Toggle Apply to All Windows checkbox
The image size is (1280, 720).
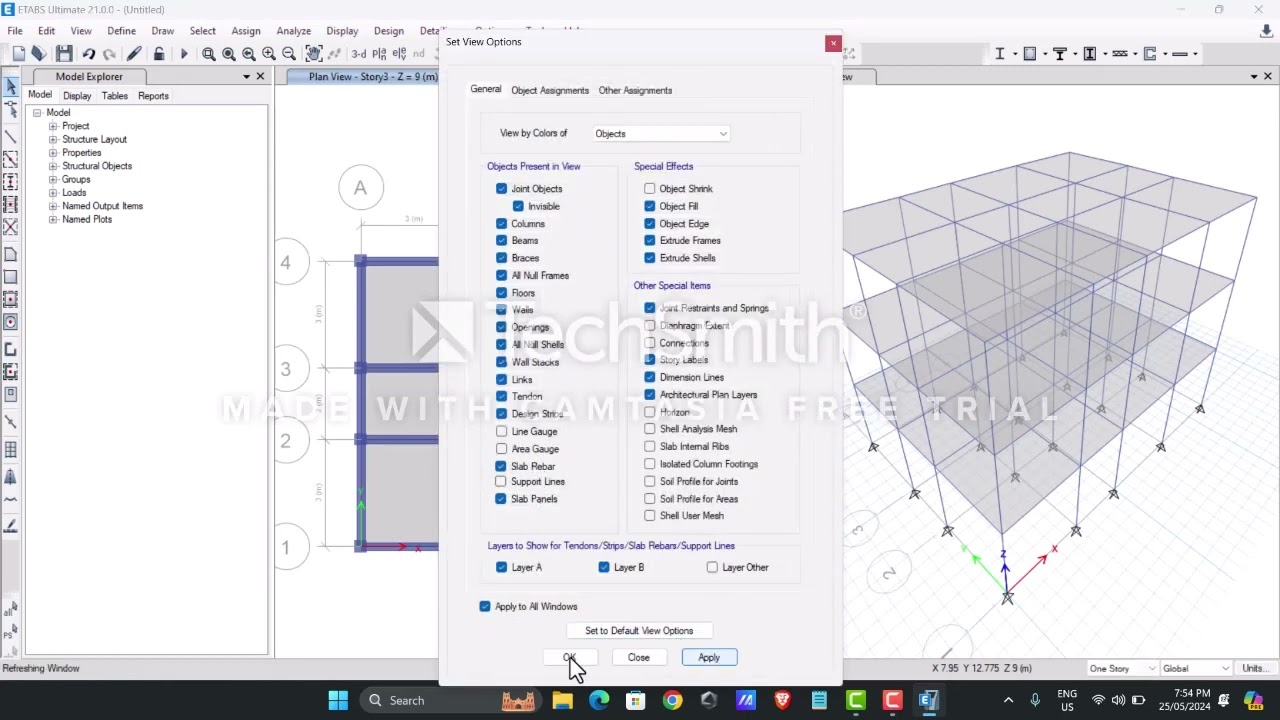coord(485,606)
